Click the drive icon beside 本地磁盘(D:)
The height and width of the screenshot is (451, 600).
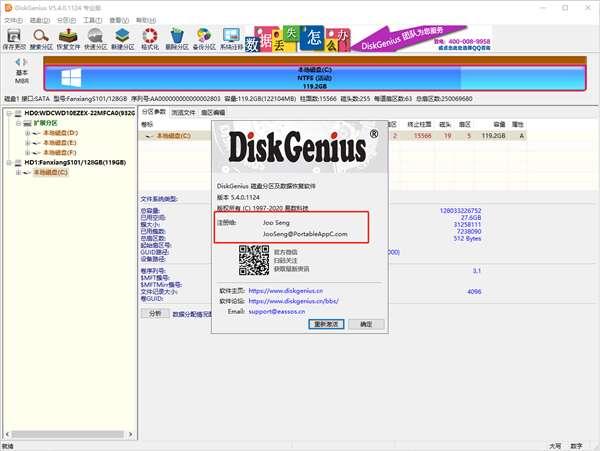click(36, 133)
